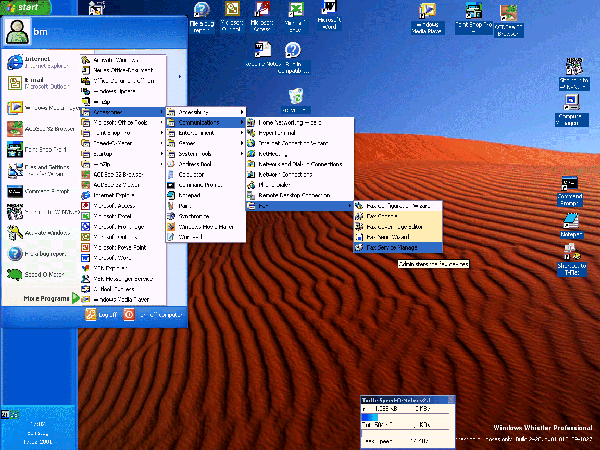Viewport: 600px width, 450px height.
Task: Select Microsoft Outlook desktop shortcut
Action: coord(232,17)
